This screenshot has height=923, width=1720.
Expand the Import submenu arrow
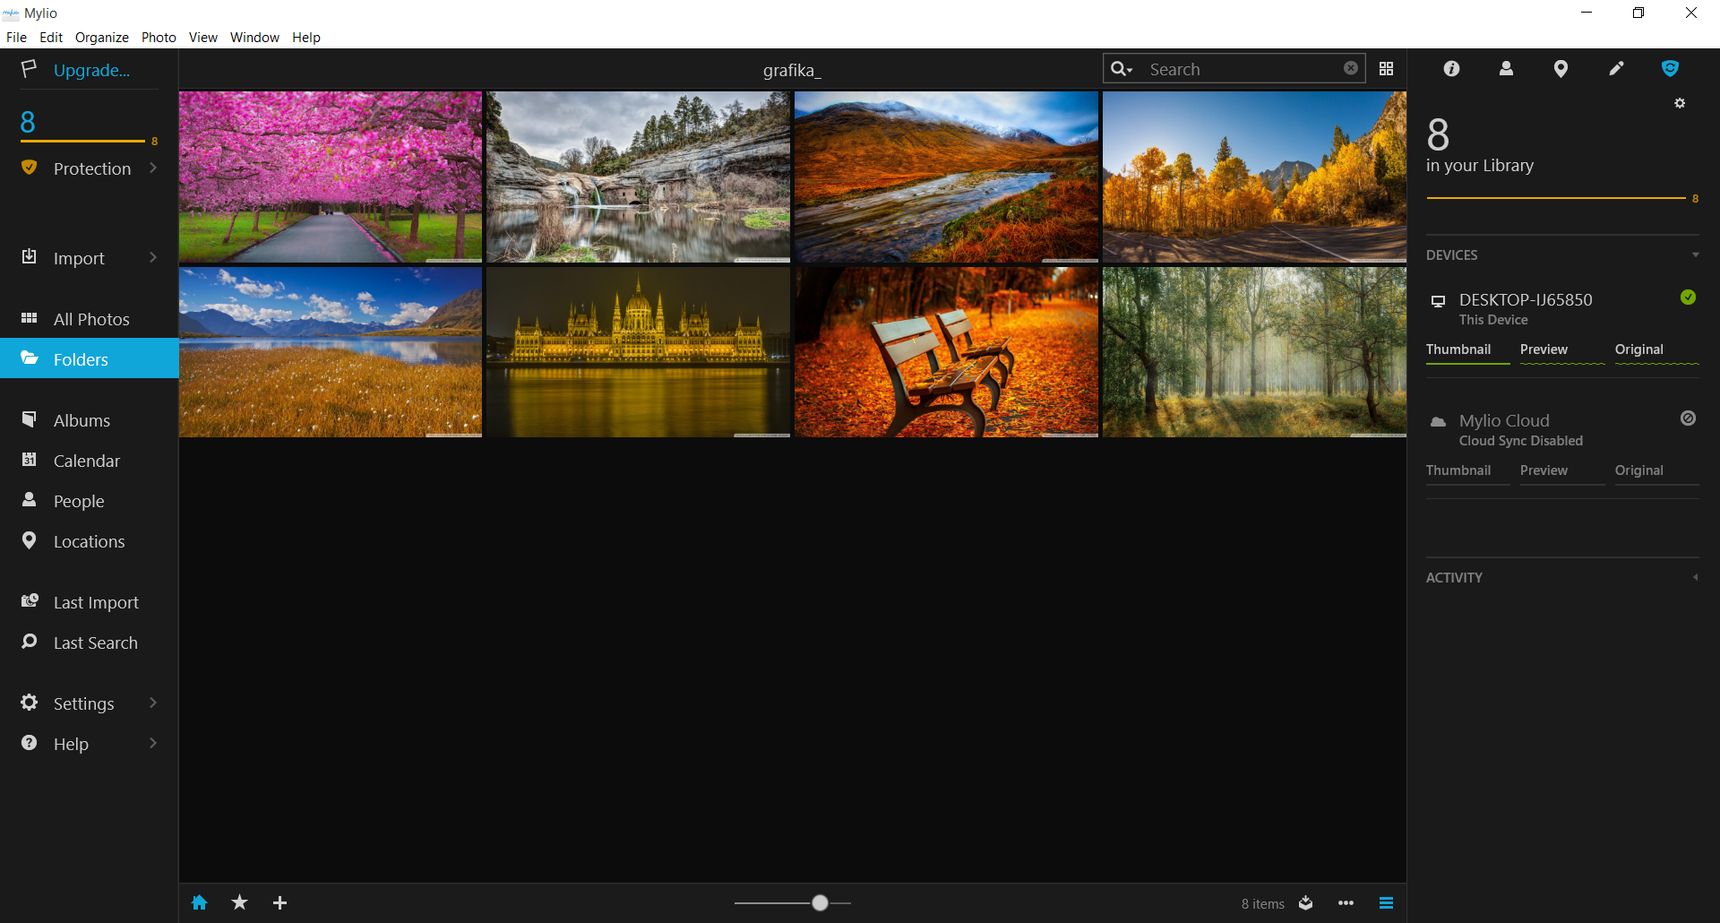tap(153, 257)
